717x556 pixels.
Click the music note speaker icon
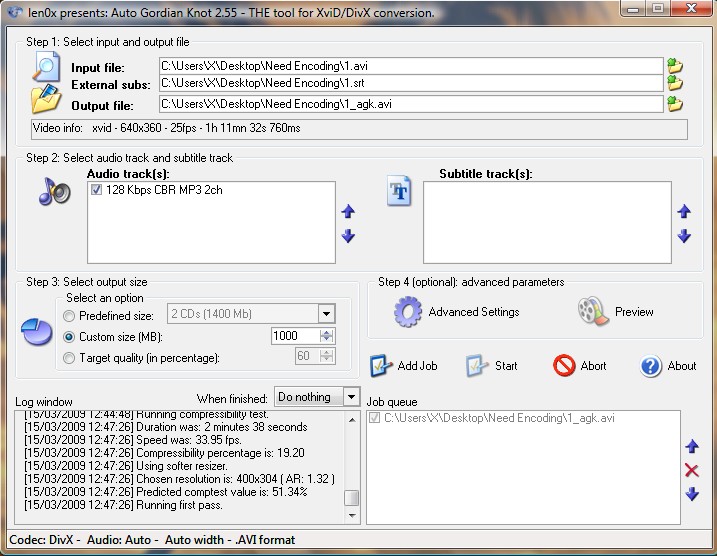(x=54, y=192)
